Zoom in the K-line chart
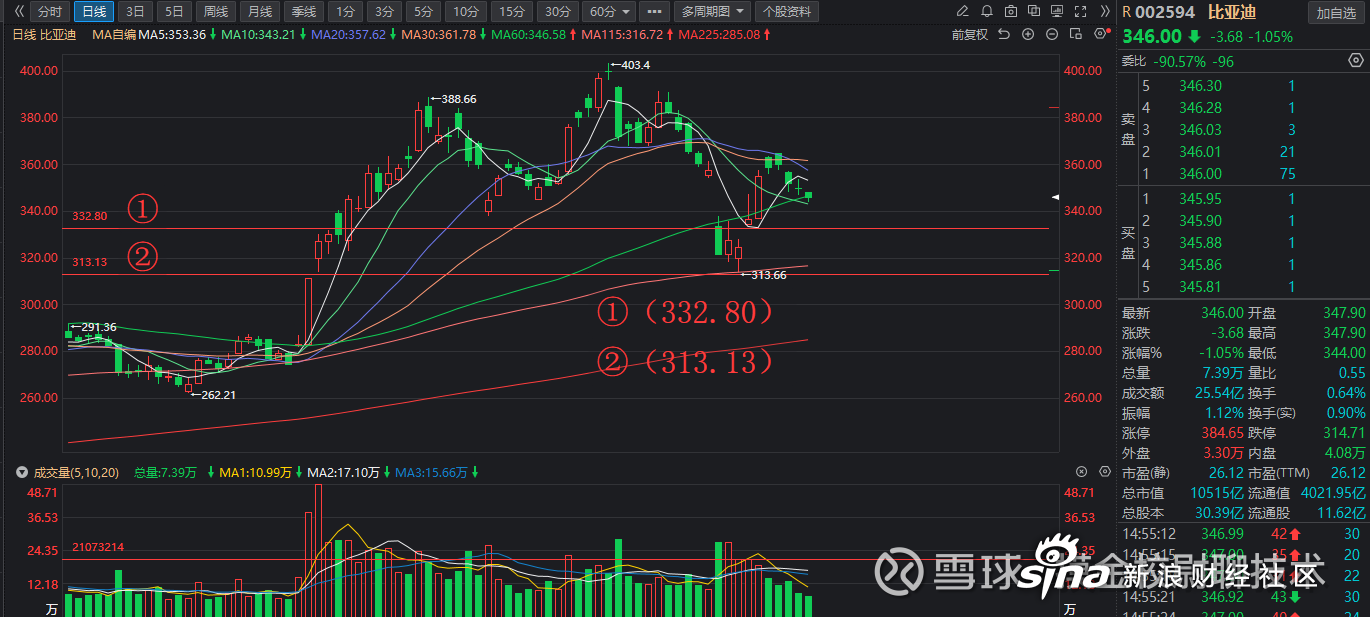Screen dimensions: 1370x617 (x=1028, y=34)
